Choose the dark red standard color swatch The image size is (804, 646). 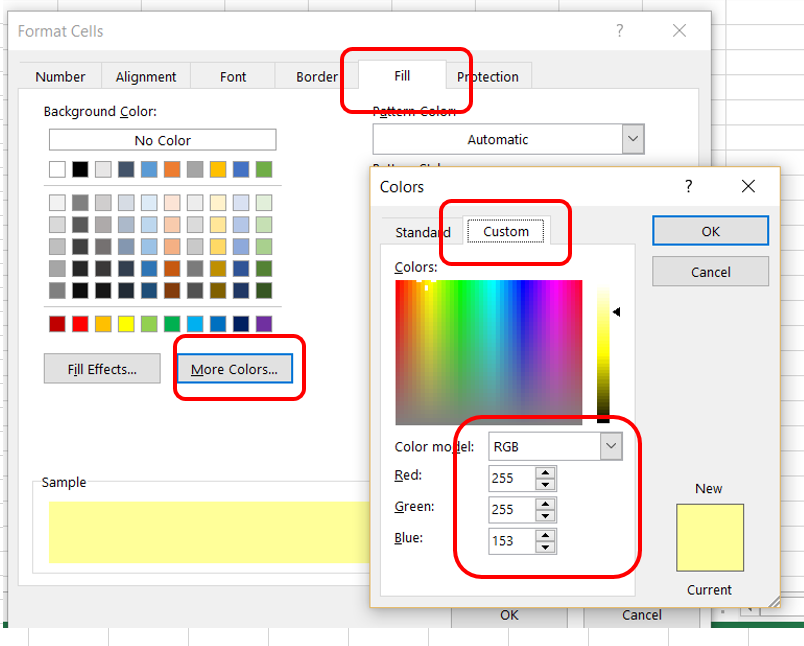pyautogui.click(x=57, y=324)
